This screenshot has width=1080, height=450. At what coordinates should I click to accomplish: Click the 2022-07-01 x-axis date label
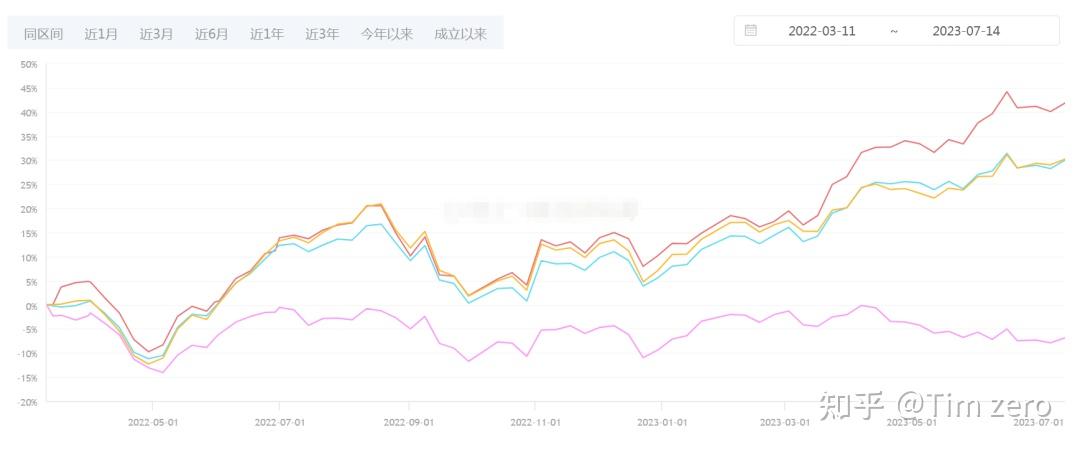coord(281,422)
